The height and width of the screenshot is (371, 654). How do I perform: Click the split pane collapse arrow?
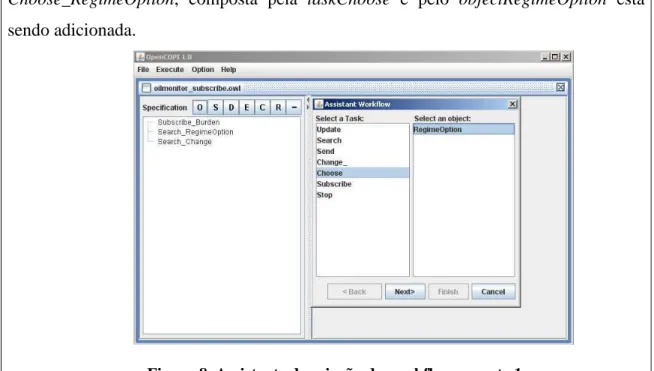[308, 100]
